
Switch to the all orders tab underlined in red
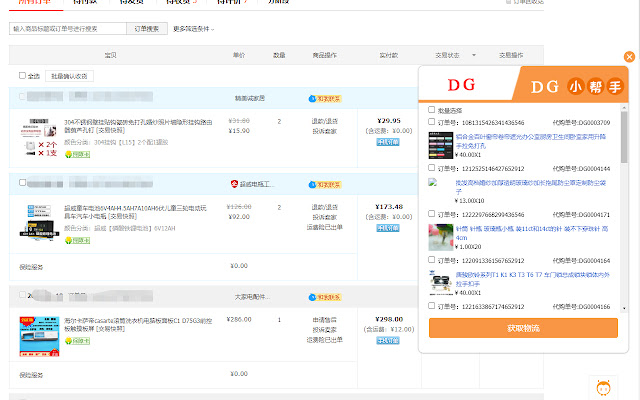(35, 2)
